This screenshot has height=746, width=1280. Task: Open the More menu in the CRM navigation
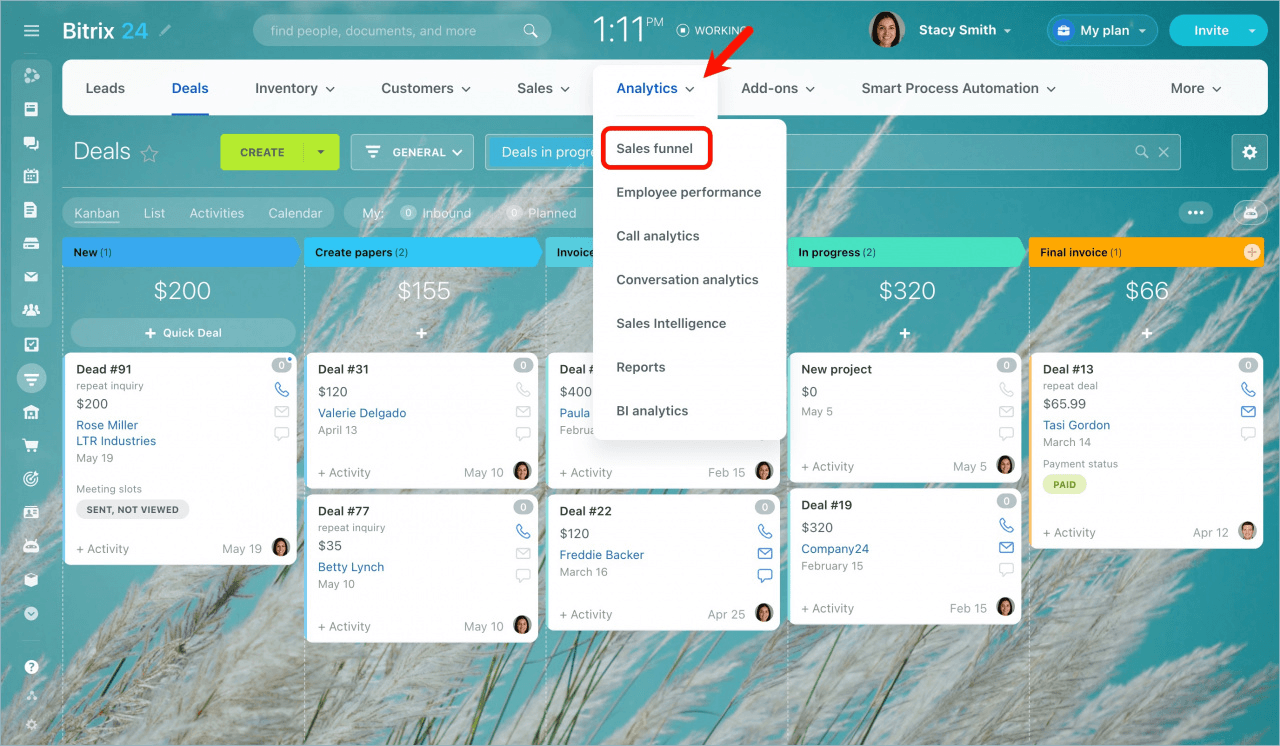click(x=1196, y=88)
